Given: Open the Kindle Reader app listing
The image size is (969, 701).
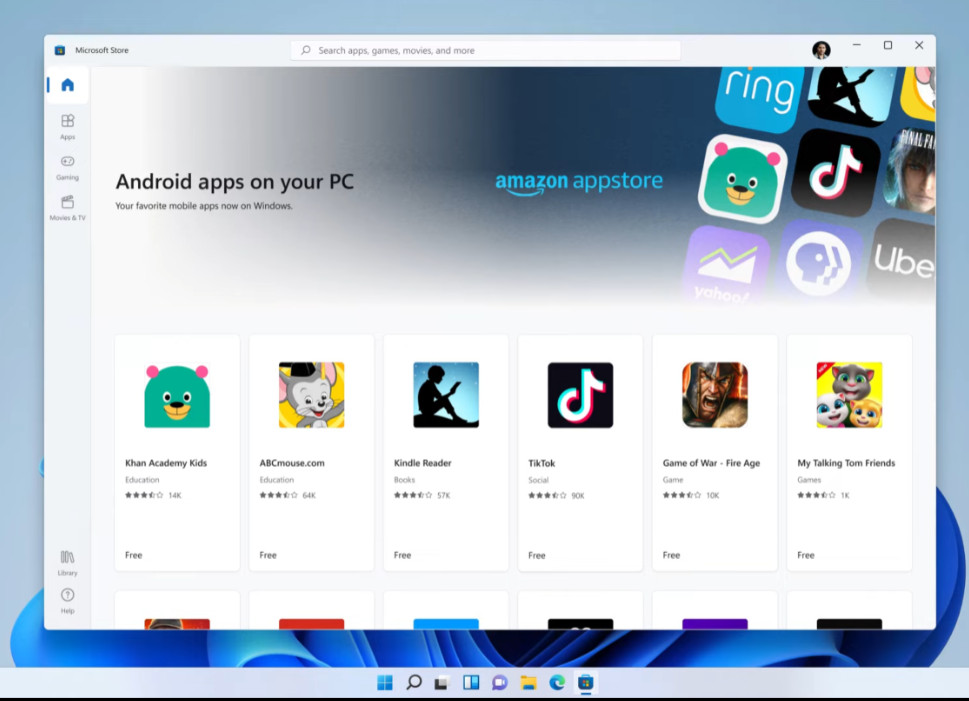Looking at the screenshot, I should pyautogui.click(x=446, y=452).
